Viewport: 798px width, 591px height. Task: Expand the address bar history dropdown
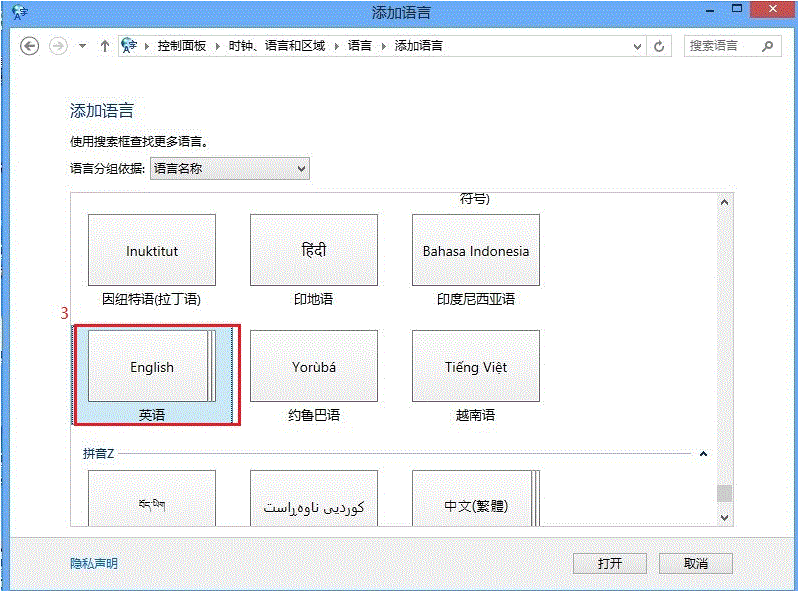(637, 46)
